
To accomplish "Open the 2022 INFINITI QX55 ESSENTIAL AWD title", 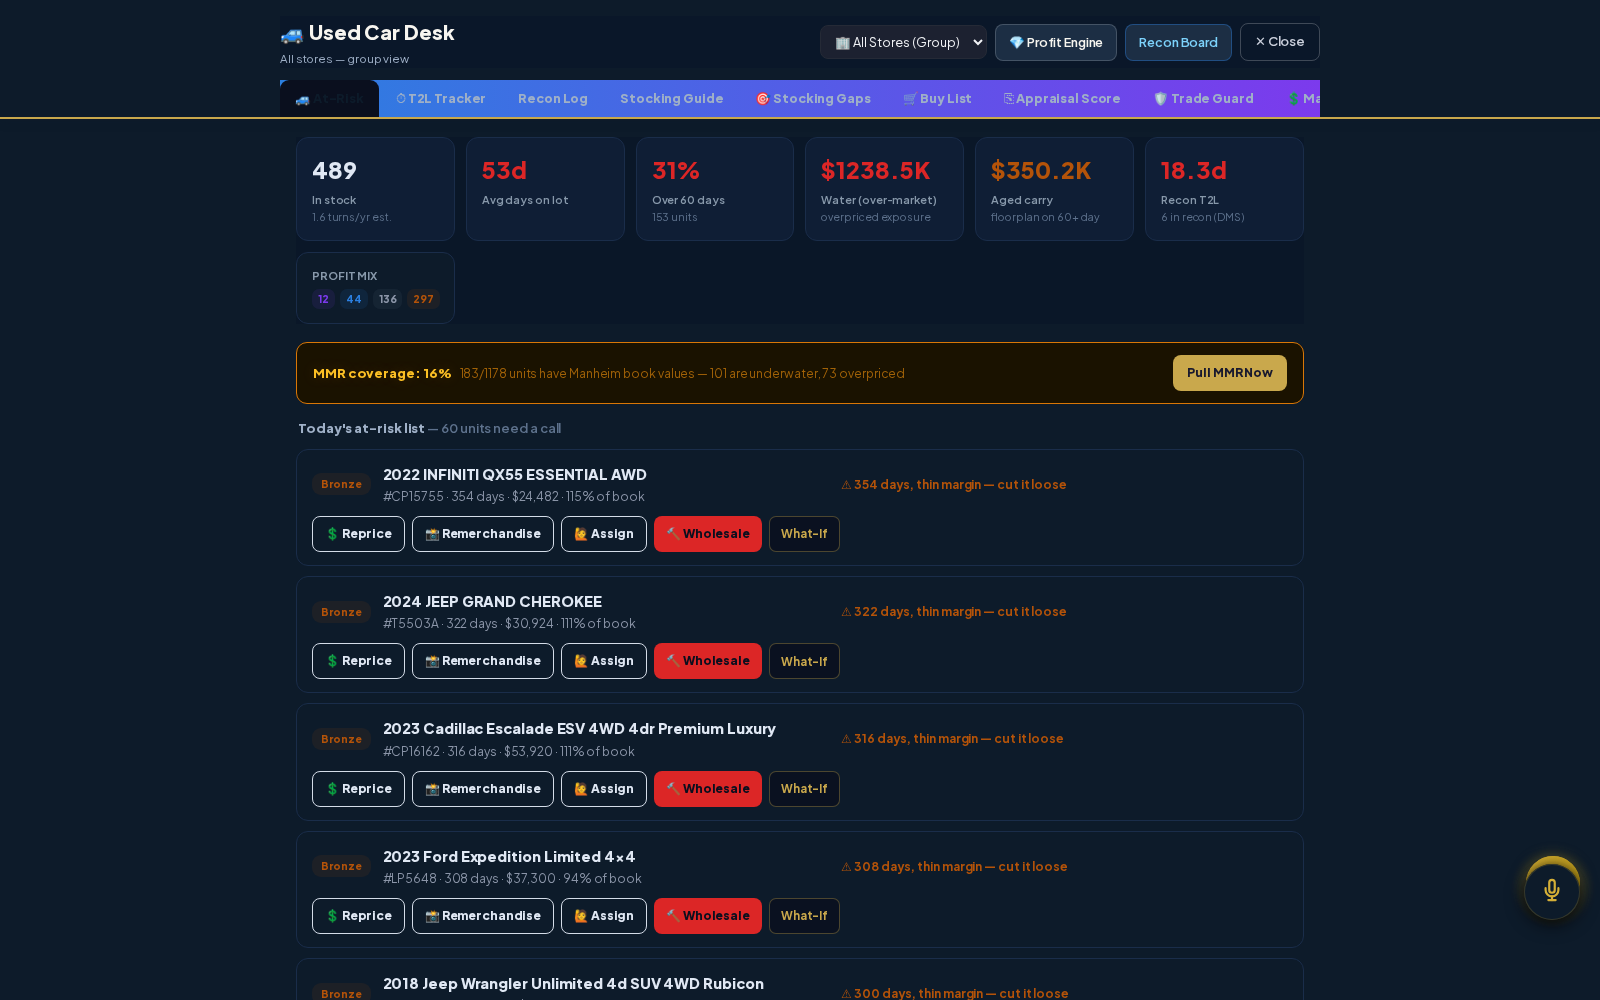I will click(515, 475).
